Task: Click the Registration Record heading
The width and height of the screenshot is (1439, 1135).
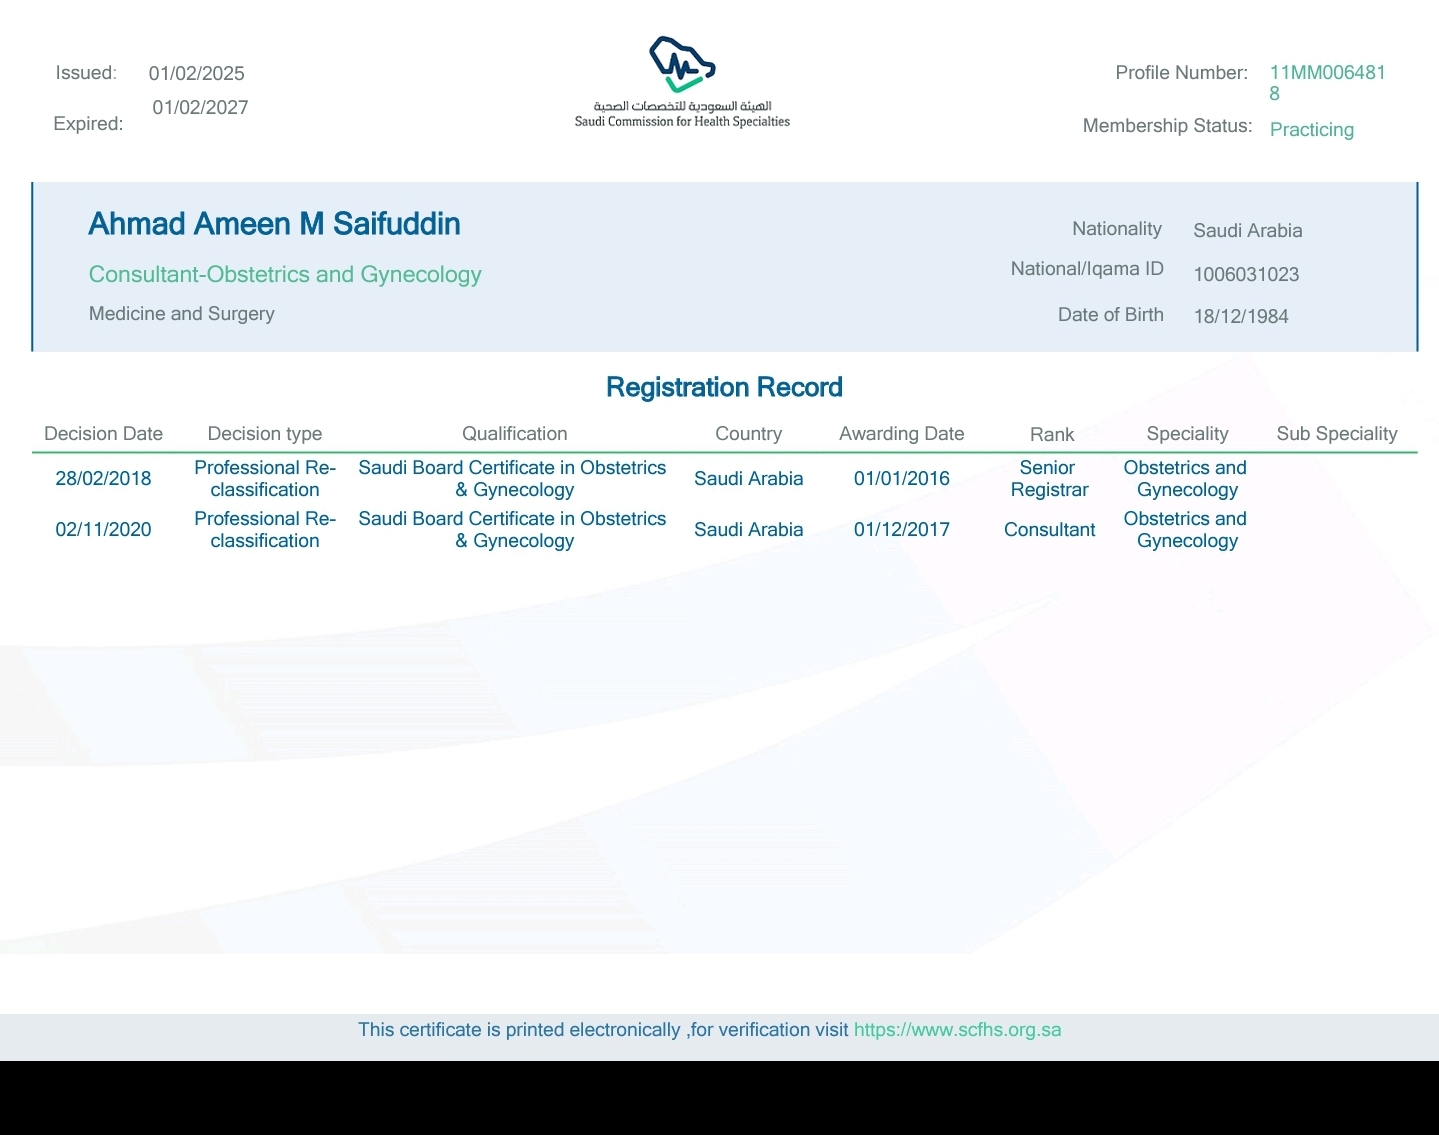Action: click(x=724, y=388)
